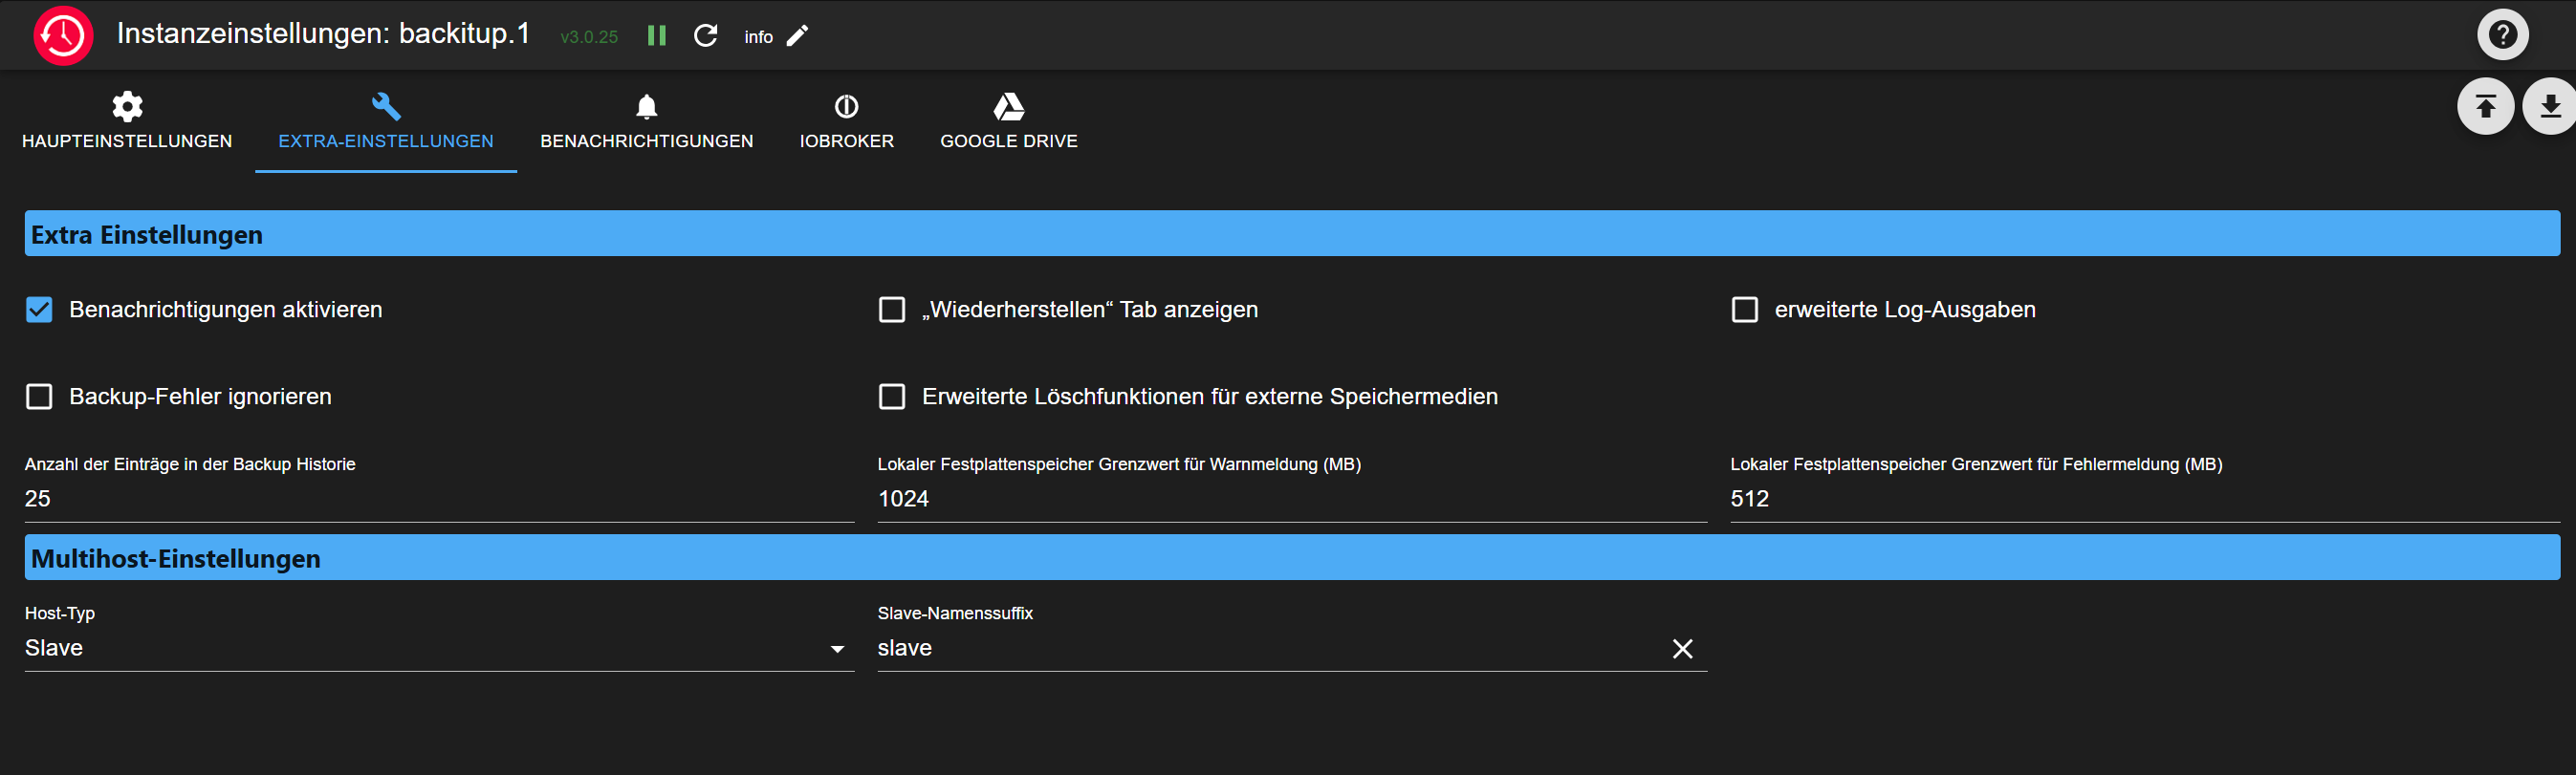
Task: Open the Host-Typ dropdown
Action: 438,648
